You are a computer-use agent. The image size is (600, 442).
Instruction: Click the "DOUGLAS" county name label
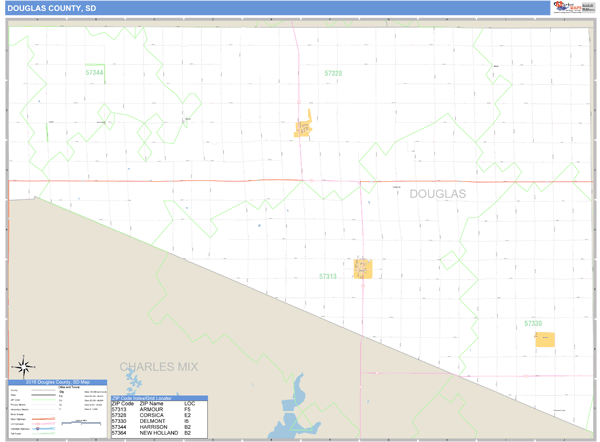tap(438, 194)
